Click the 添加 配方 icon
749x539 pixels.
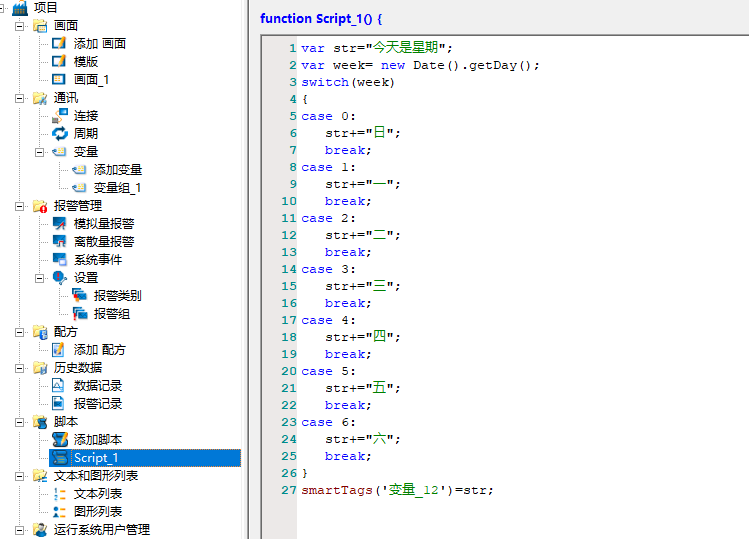(58, 350)
